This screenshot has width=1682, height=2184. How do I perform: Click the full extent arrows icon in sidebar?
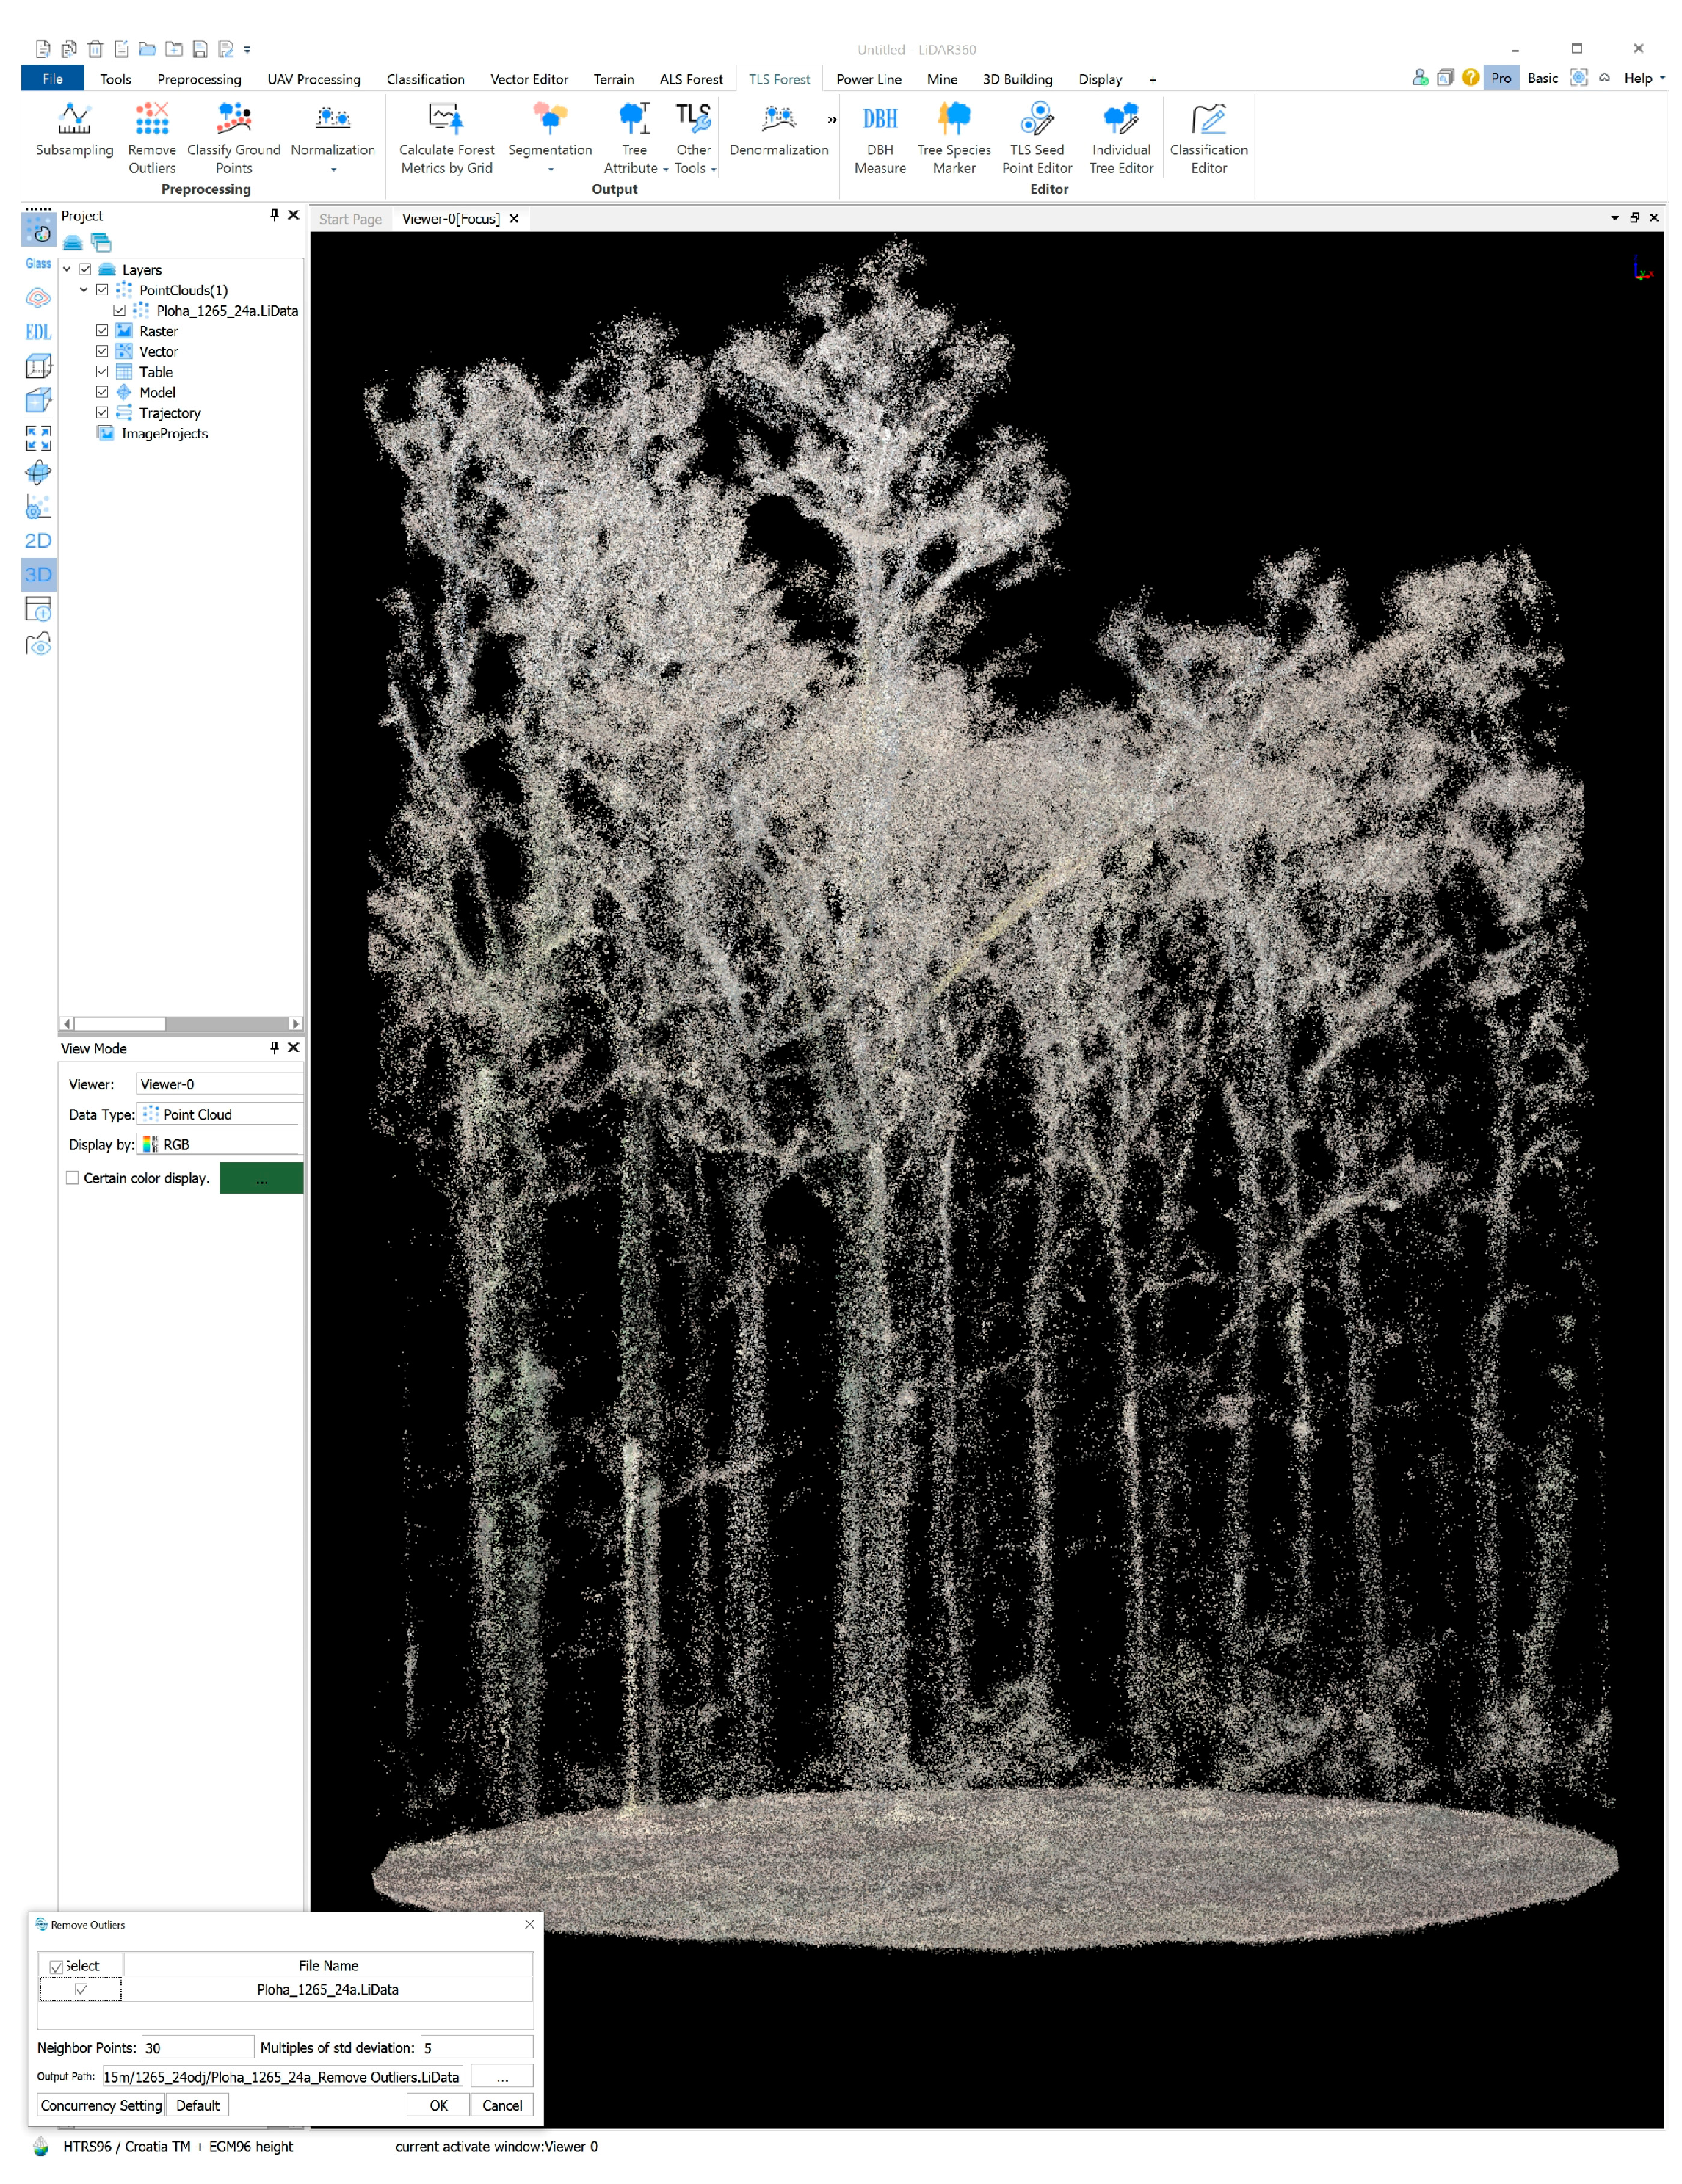(x=38, y=437)
